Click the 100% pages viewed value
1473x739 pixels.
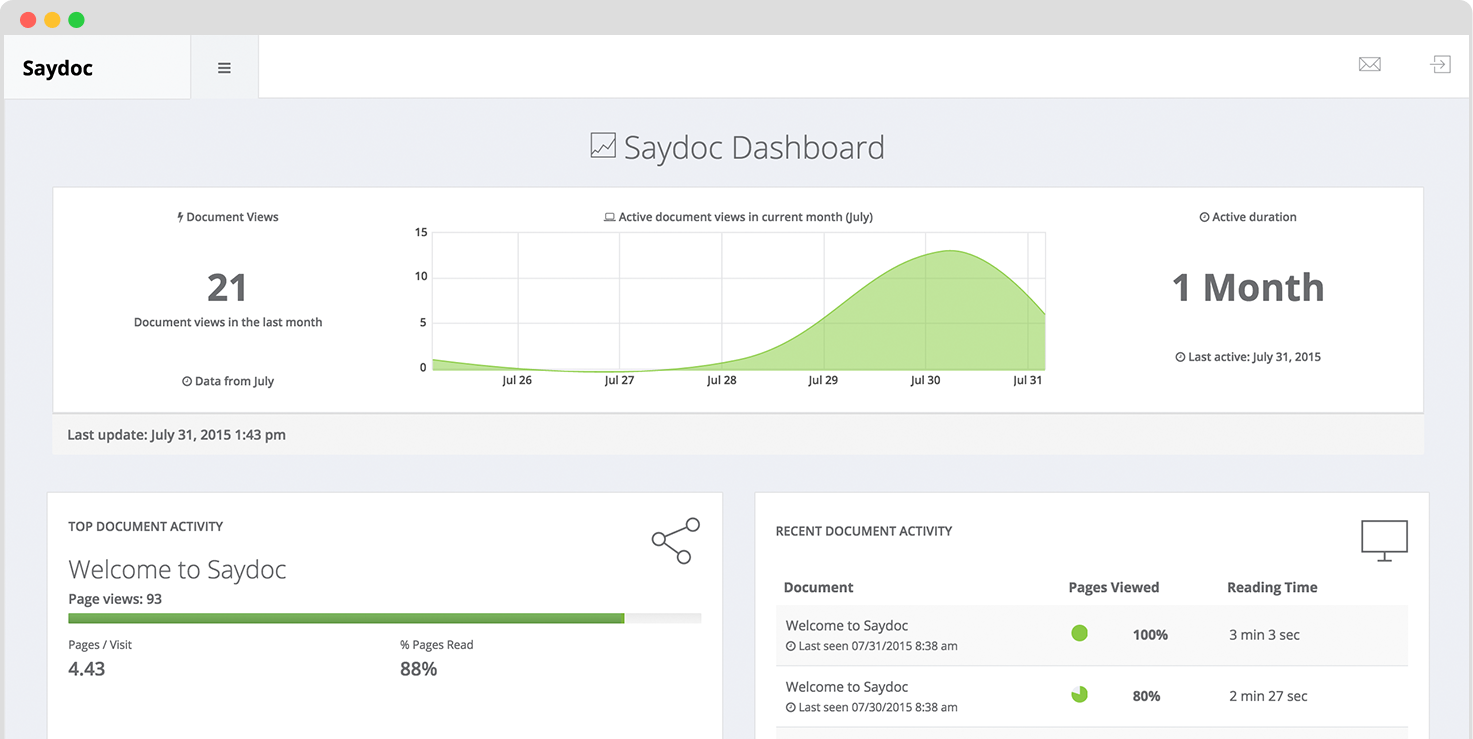pyautogui.click(x=1150, y=634)
